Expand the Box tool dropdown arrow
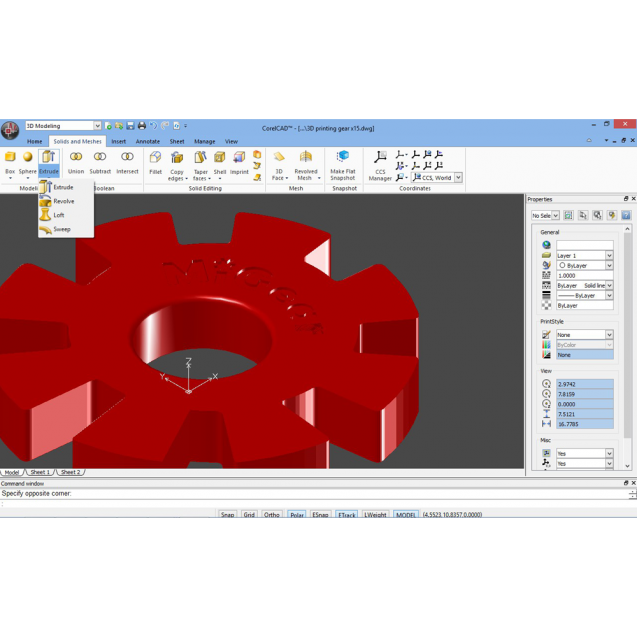Screen dimensions: 637x637 click(10, 178)
